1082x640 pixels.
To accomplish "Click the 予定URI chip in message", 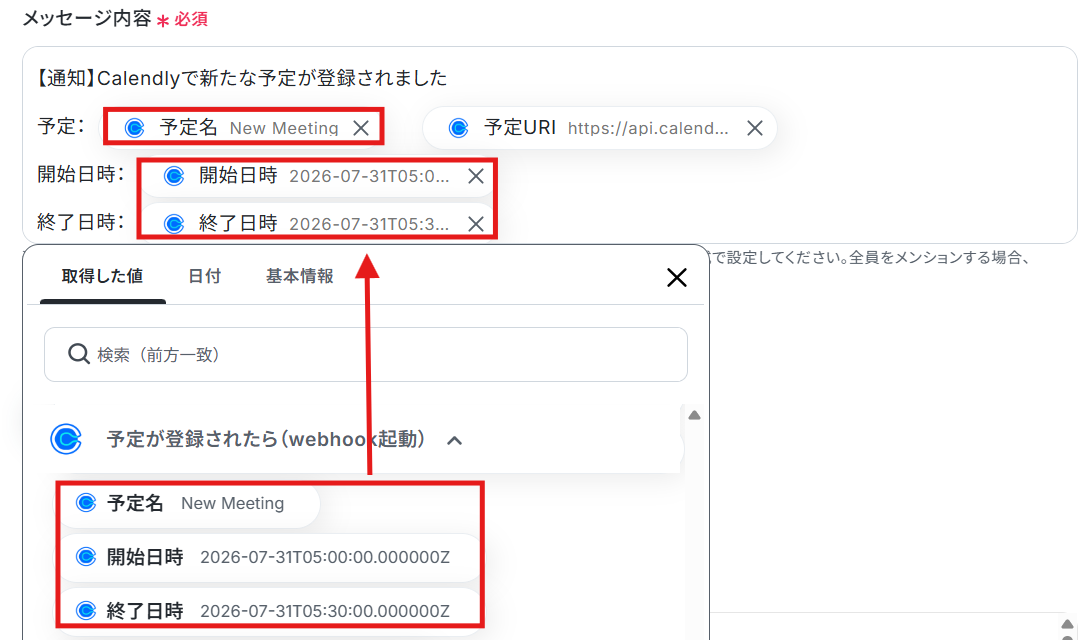I will click(x=599, y=128).
